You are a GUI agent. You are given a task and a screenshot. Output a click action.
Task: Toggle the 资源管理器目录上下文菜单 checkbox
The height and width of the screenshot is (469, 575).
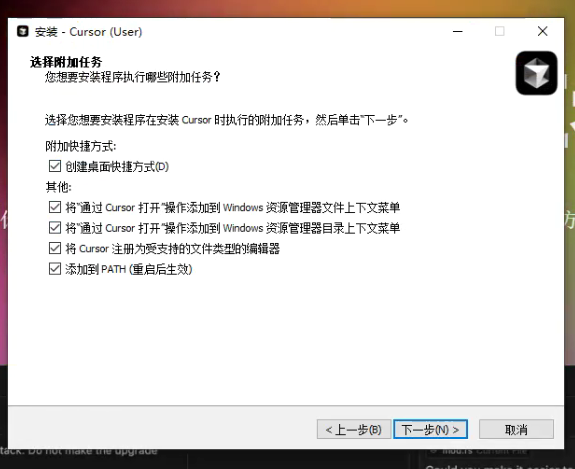click(x=55, y=228)
